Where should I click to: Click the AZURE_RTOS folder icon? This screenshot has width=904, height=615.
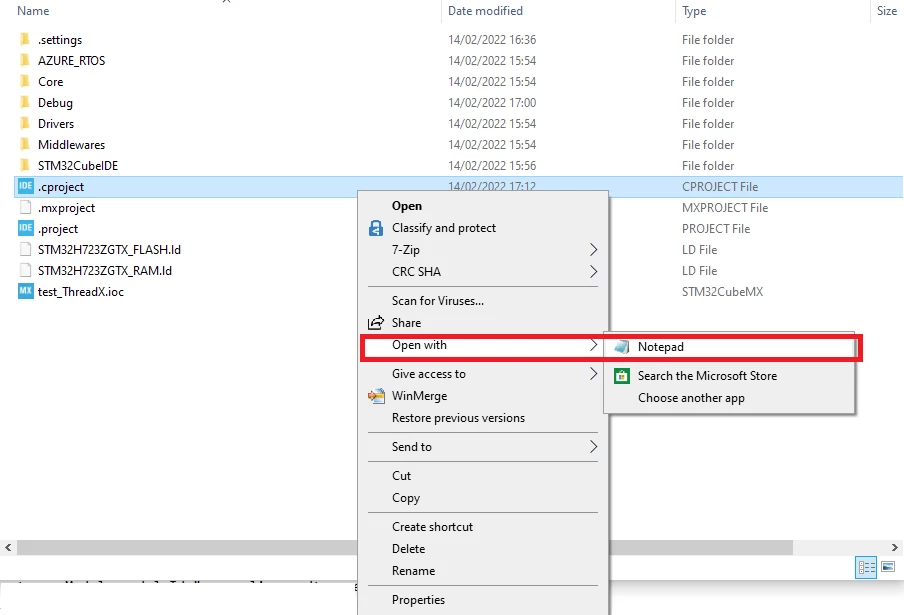25,60
